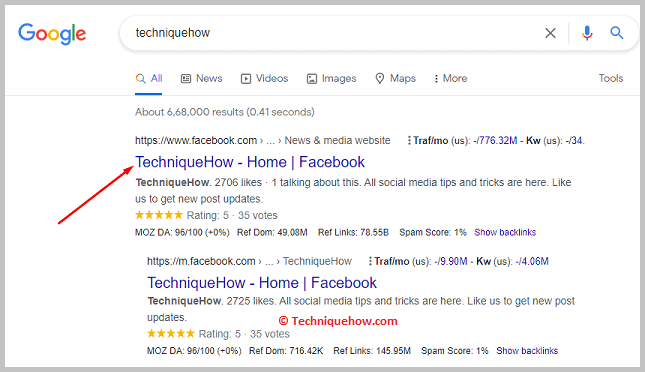
Task: Open the m.facebook.com TechniqueHow - Home | Facebook result
Action: pyautogui.click(x=262, y=283)
